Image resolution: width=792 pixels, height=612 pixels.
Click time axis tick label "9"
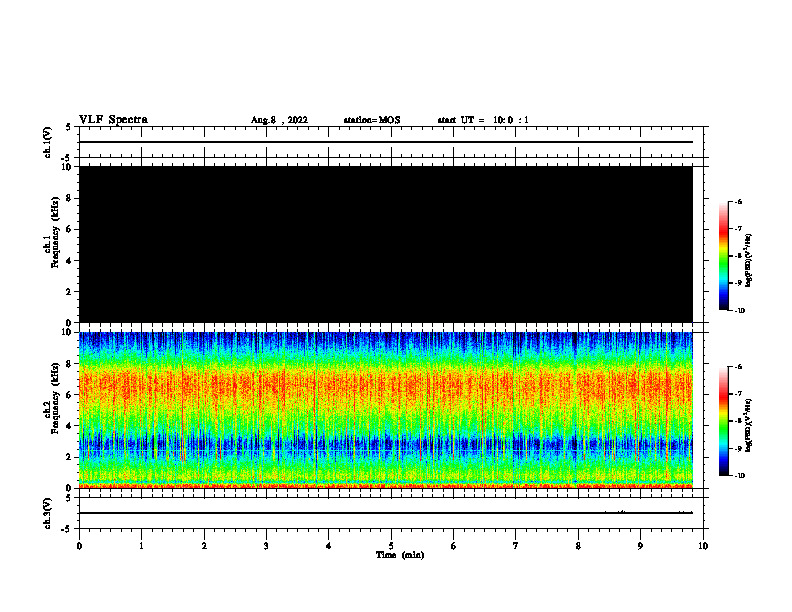click(x=640, y=546)
